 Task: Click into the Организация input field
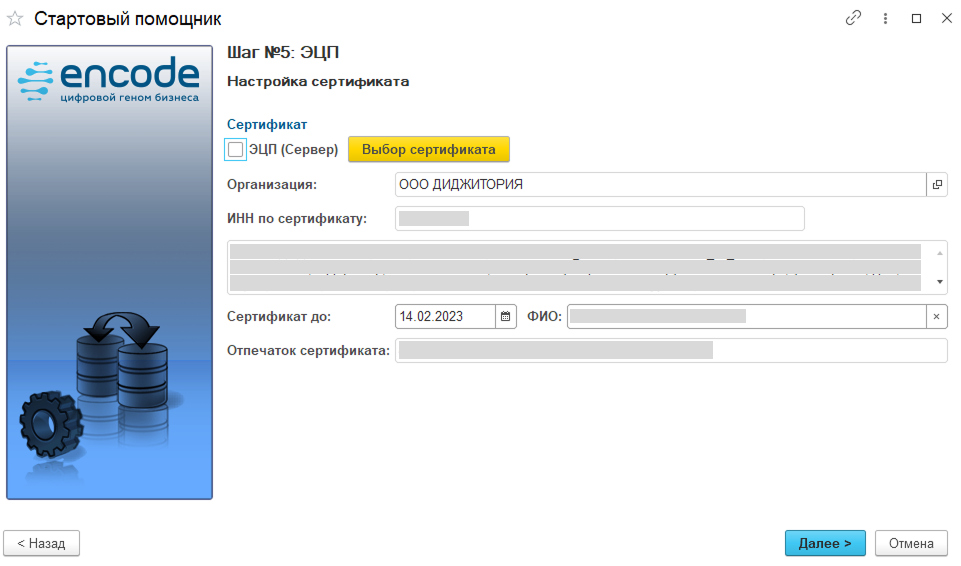(x=660, y=185)
